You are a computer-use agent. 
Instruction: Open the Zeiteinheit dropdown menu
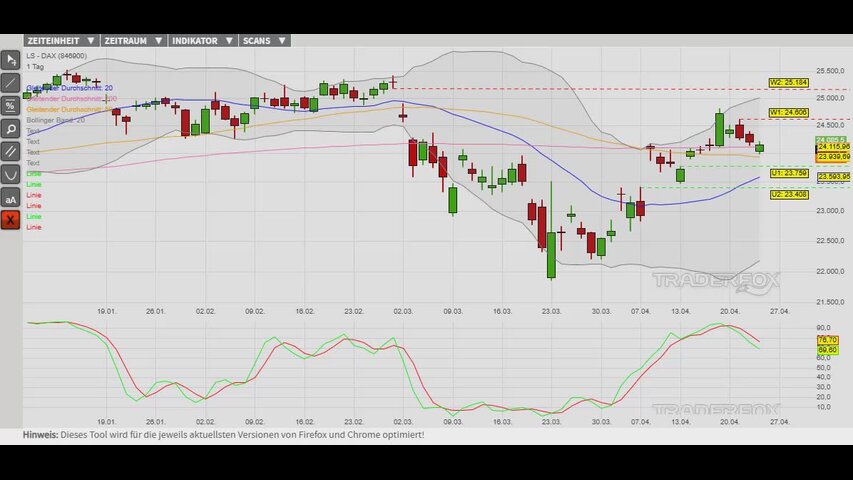coord(59,41)
